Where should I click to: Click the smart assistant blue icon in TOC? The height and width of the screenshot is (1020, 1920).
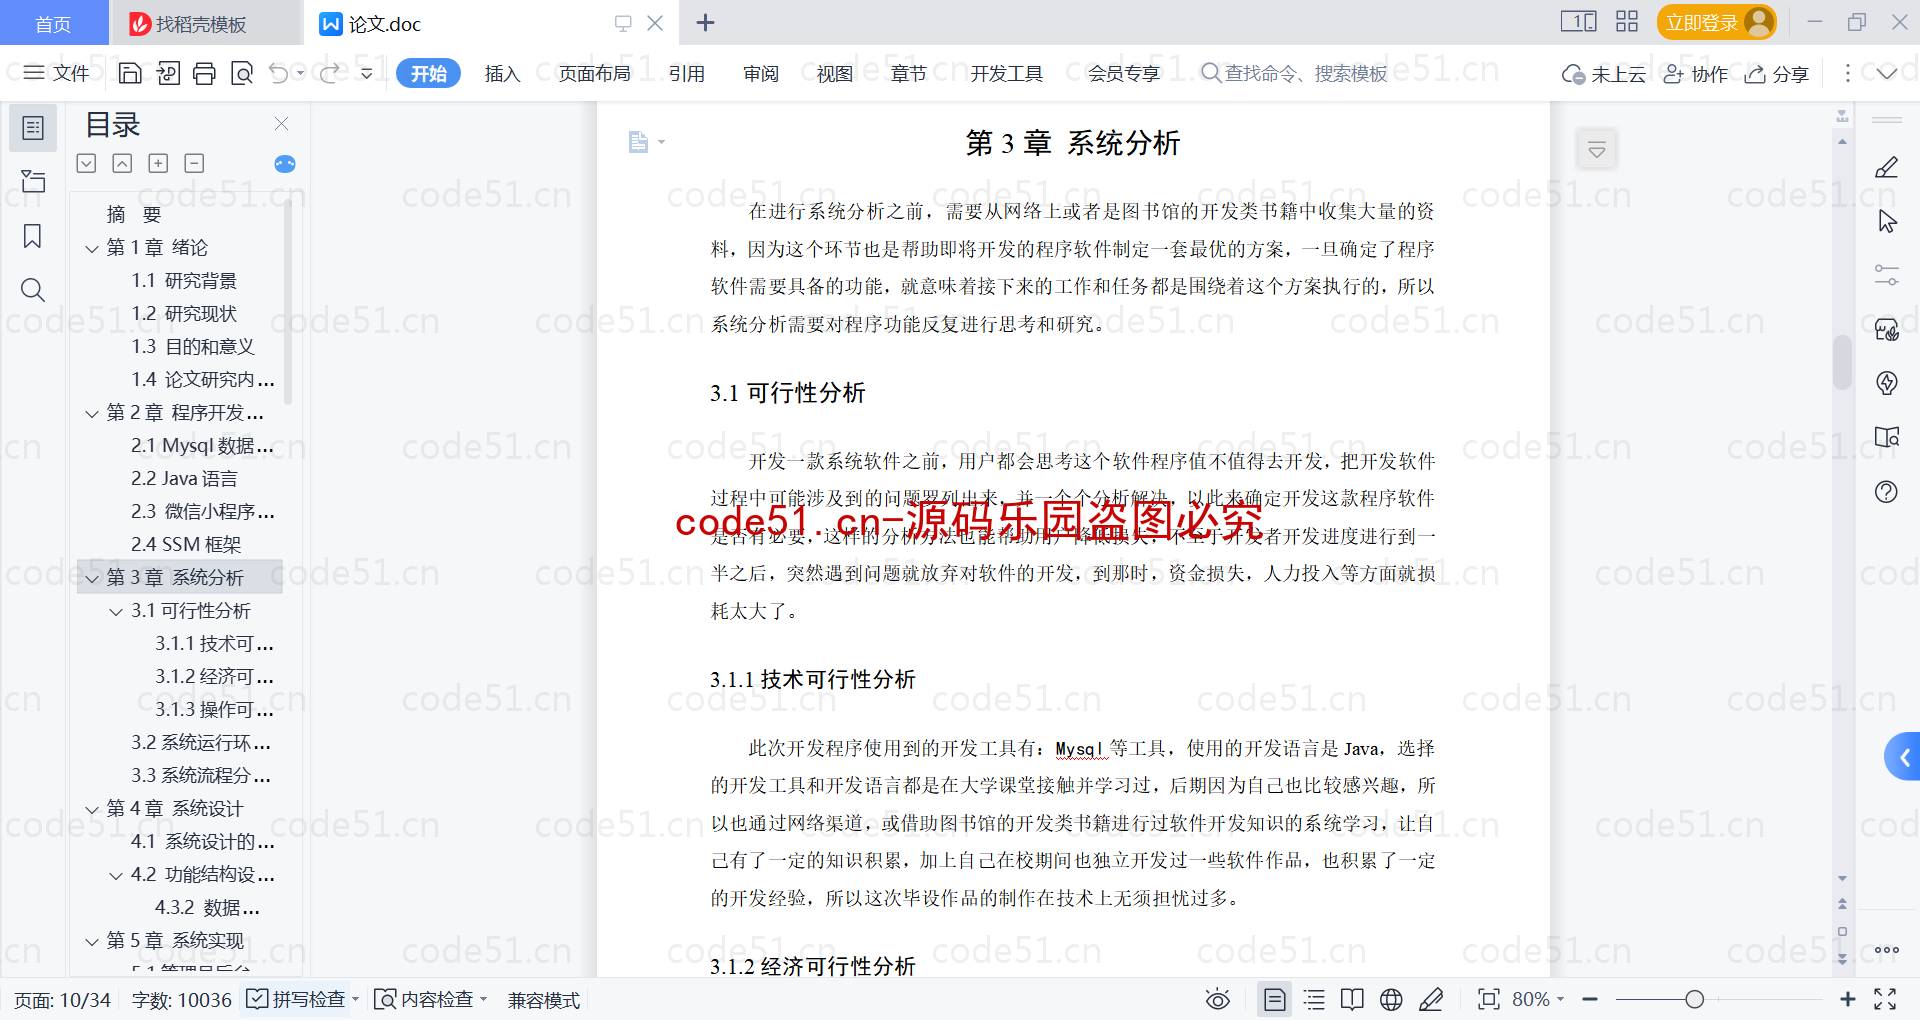[x=285, y=164]
